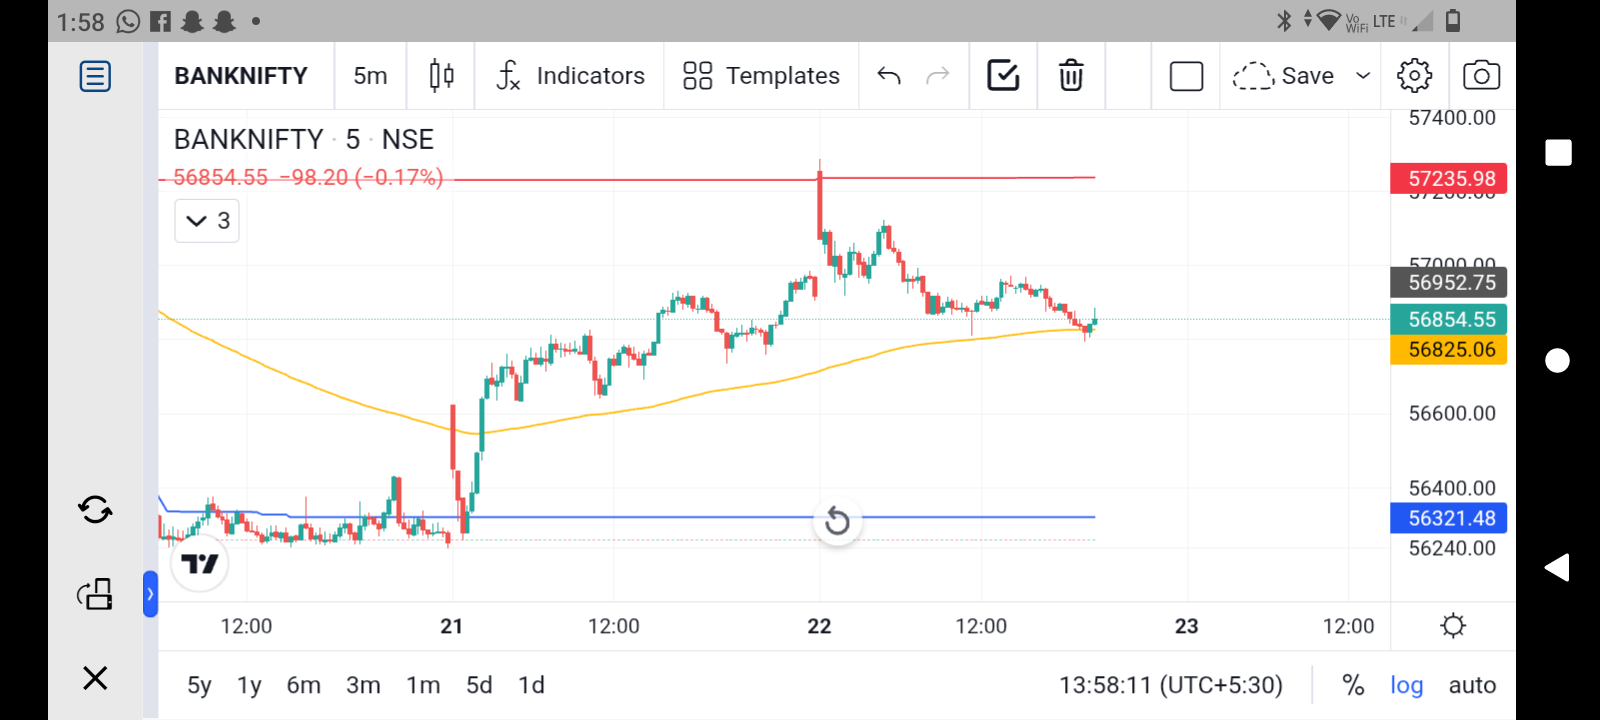Image resolution: width=1600 pixels, height=720 pixels.
Task: Undo the last chart action
Action: tap(889, 76)
